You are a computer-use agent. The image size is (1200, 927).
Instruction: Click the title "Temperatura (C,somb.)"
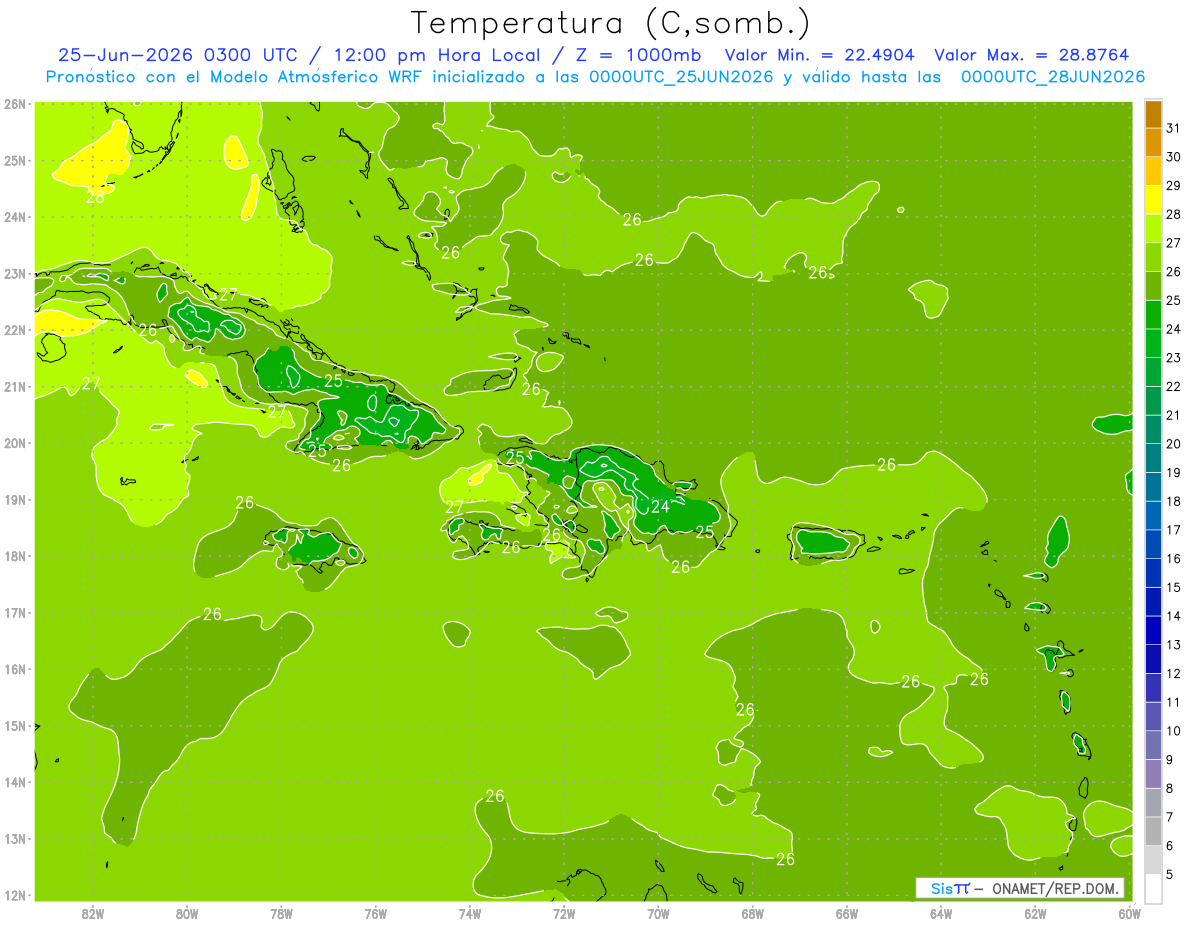point(611,23)
